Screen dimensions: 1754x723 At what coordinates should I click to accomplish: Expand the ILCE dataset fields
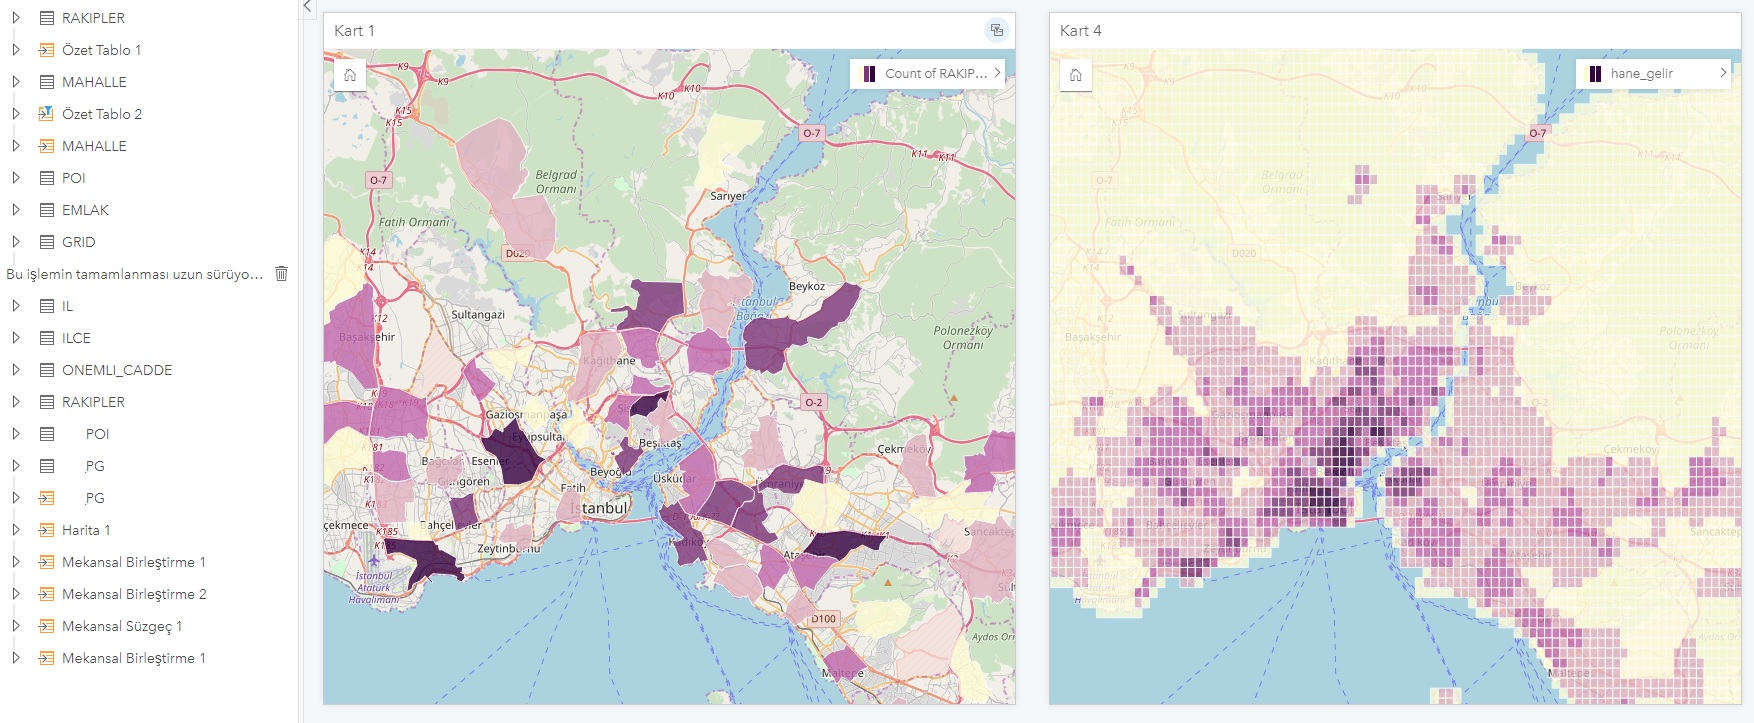(16, 338)
